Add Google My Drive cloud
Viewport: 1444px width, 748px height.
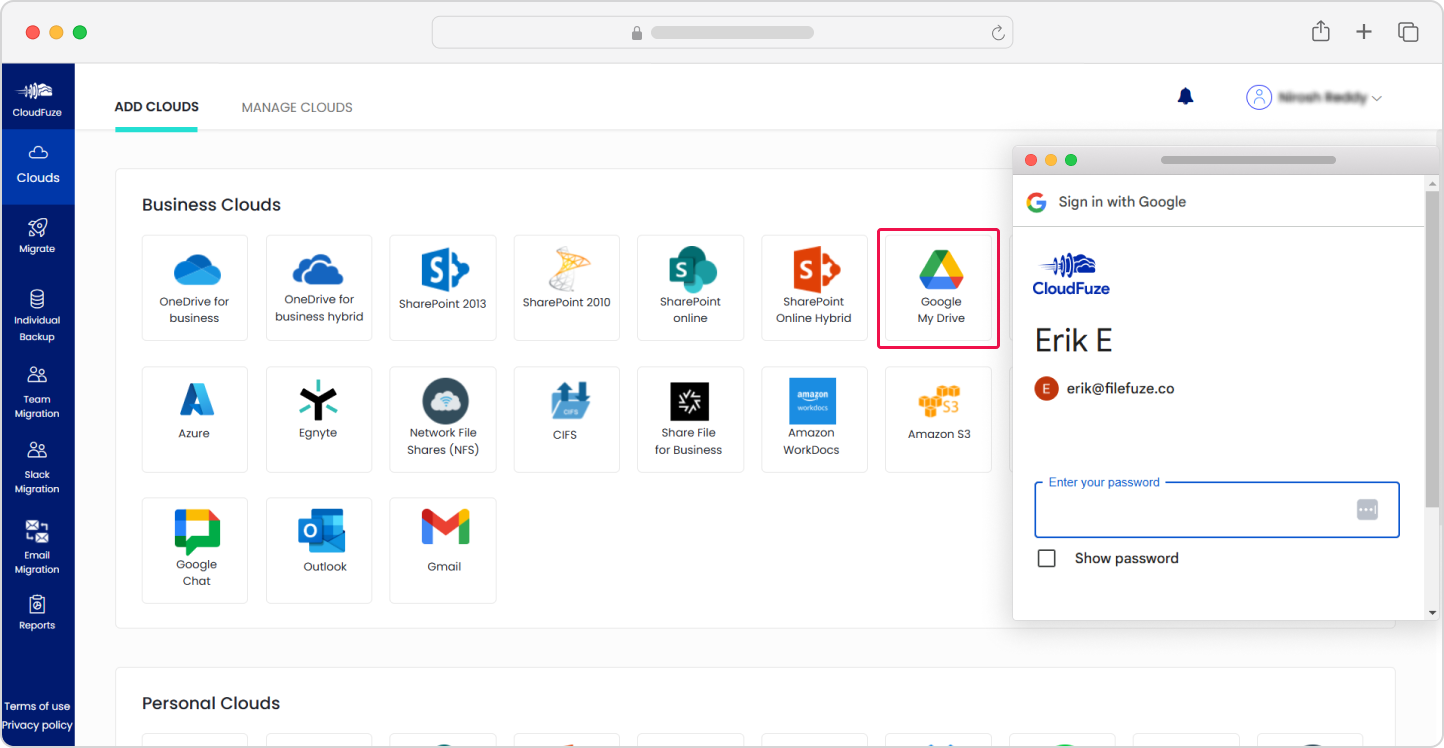coord(939,288)
